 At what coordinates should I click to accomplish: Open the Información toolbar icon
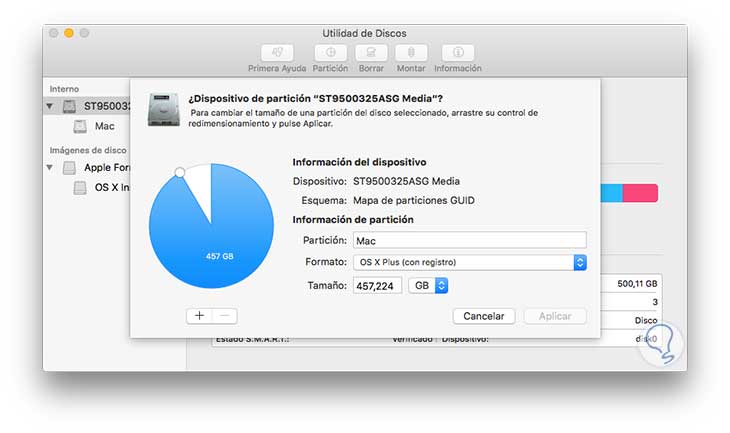pyautogui.click(x=458, y=53)
